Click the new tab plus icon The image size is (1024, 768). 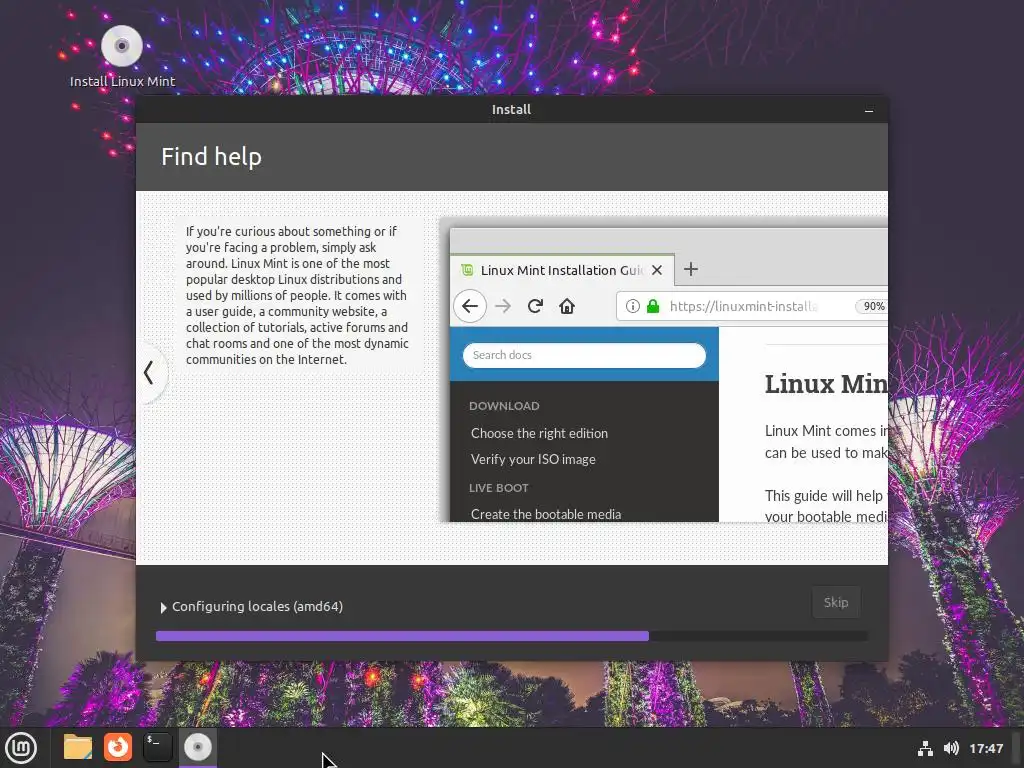click(x=690, y=269)
